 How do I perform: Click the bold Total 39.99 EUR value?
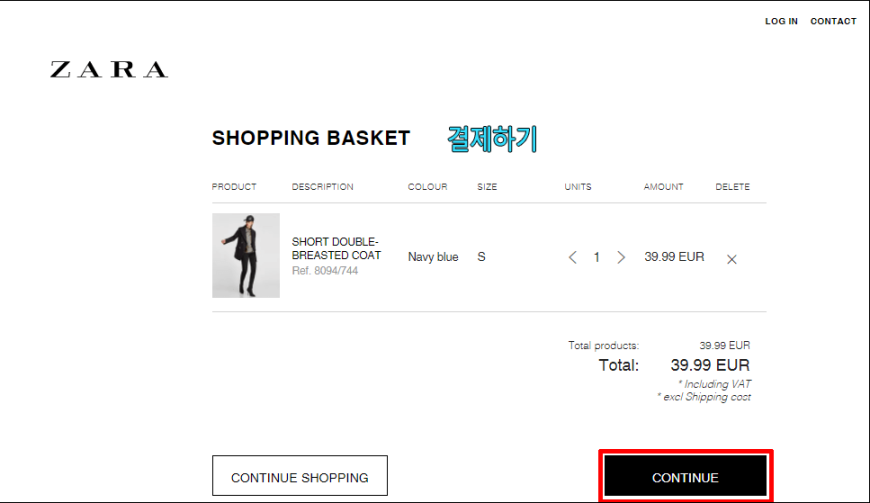point(710,365)
